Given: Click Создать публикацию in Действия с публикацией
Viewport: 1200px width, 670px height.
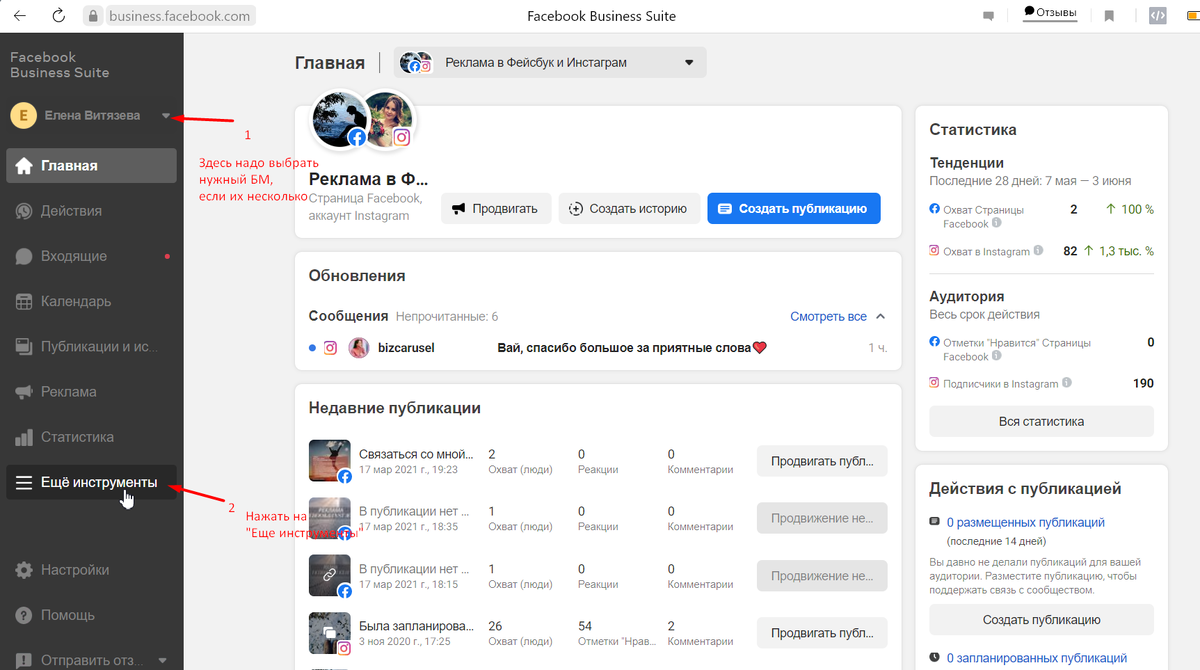Looking at the screenshot, I should 1041,619.
